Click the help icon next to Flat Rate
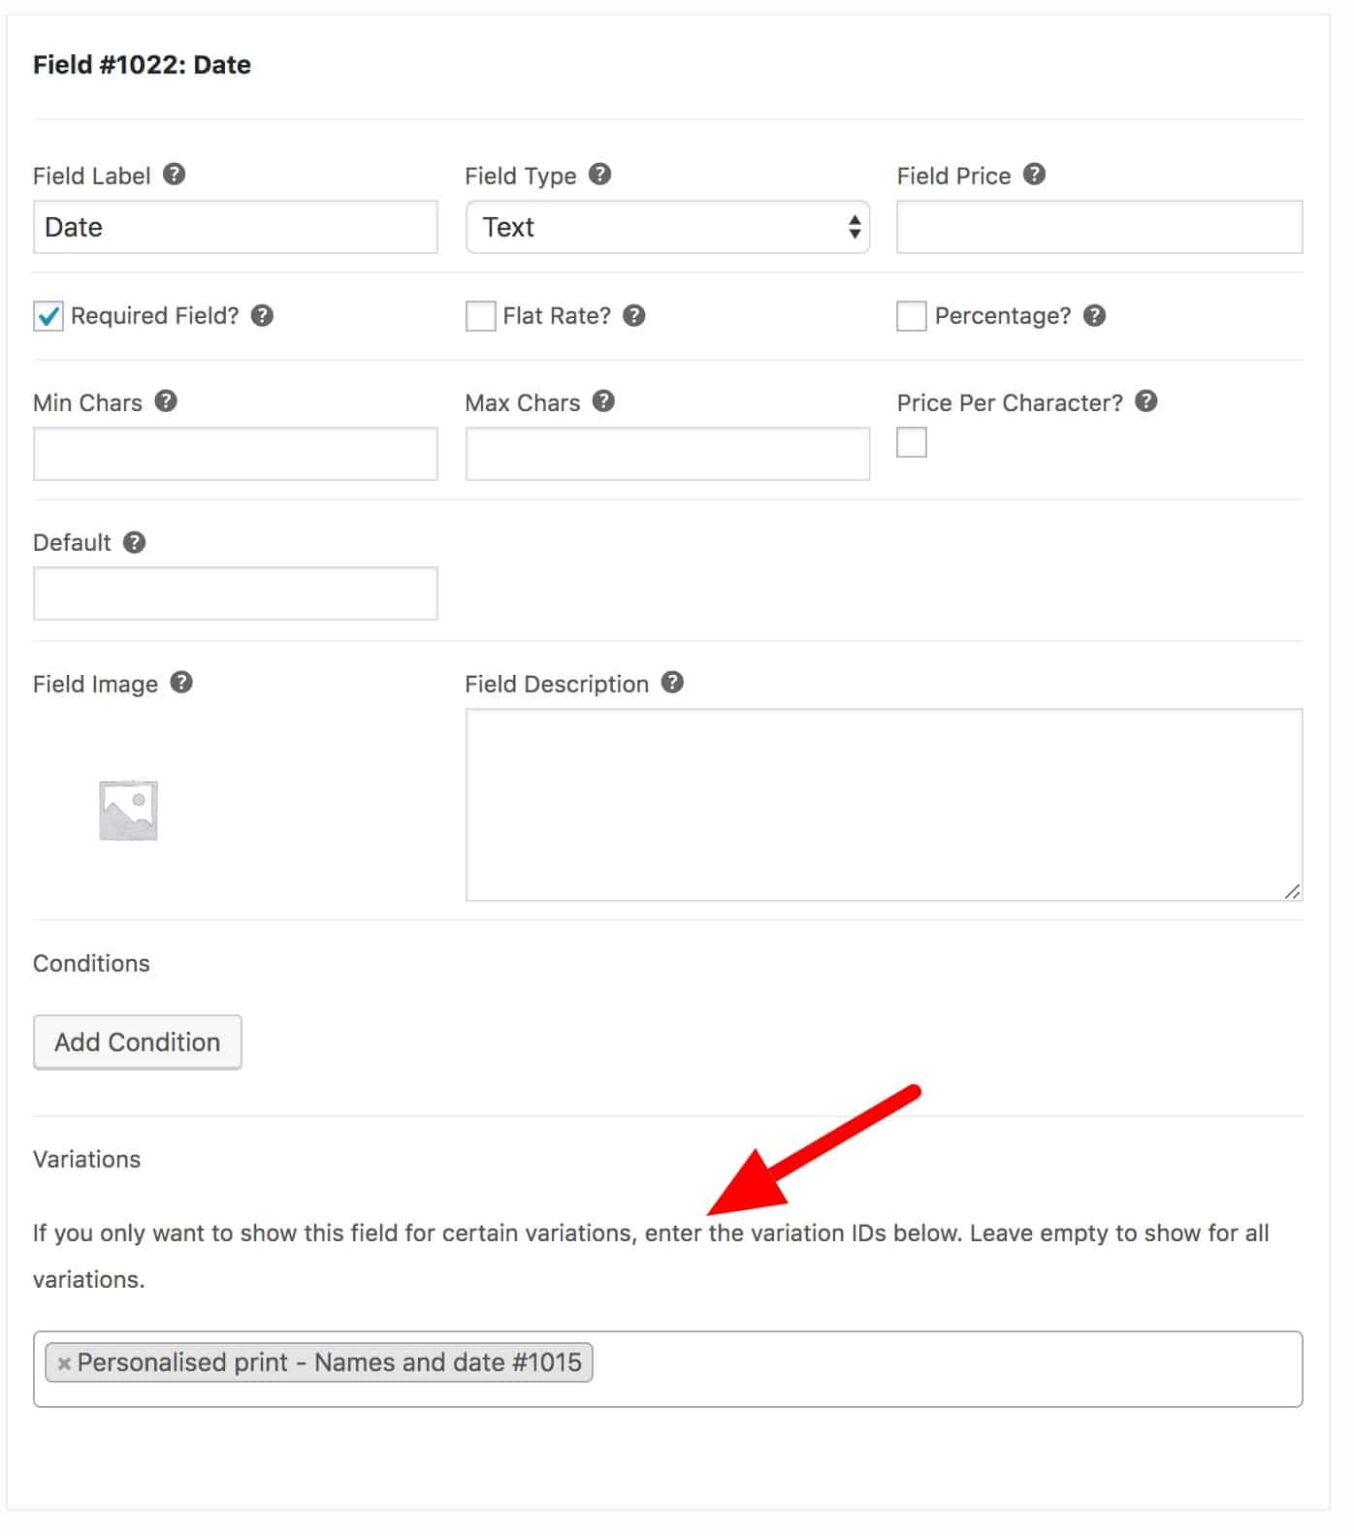The height and width of the screenshot is (1536, 1354). point(634,315)
